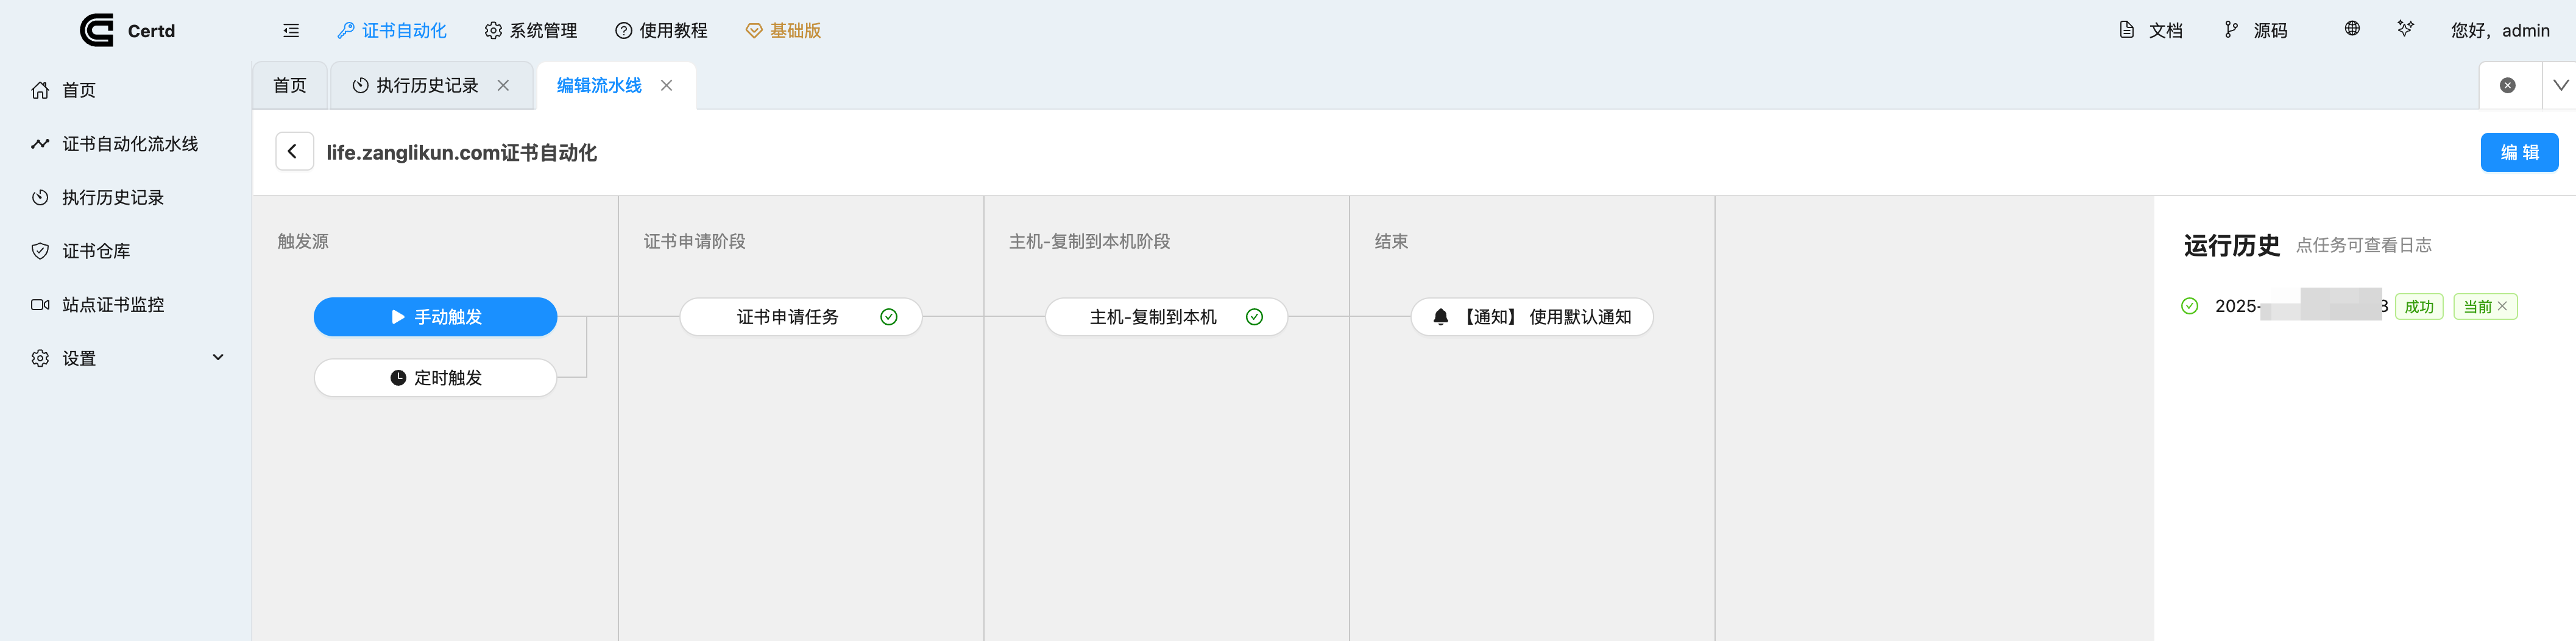2576x641 pixels.
Task: Click the bell icon on the notification node
Action: click(1440, 317)
